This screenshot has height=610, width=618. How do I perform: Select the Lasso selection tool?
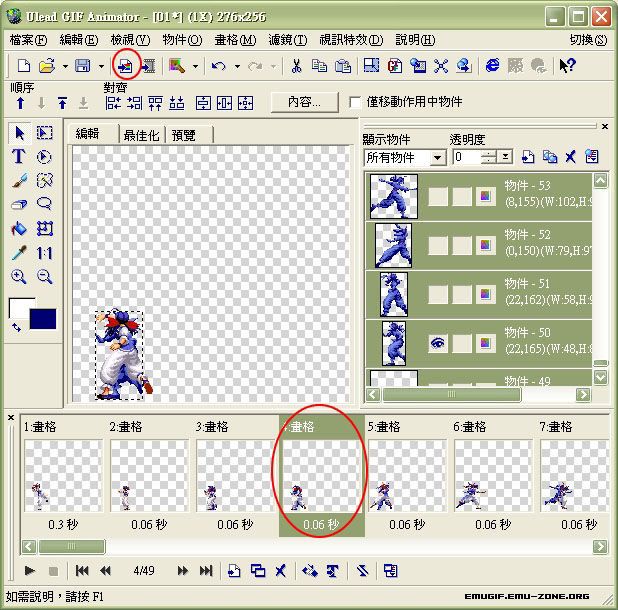44,204
